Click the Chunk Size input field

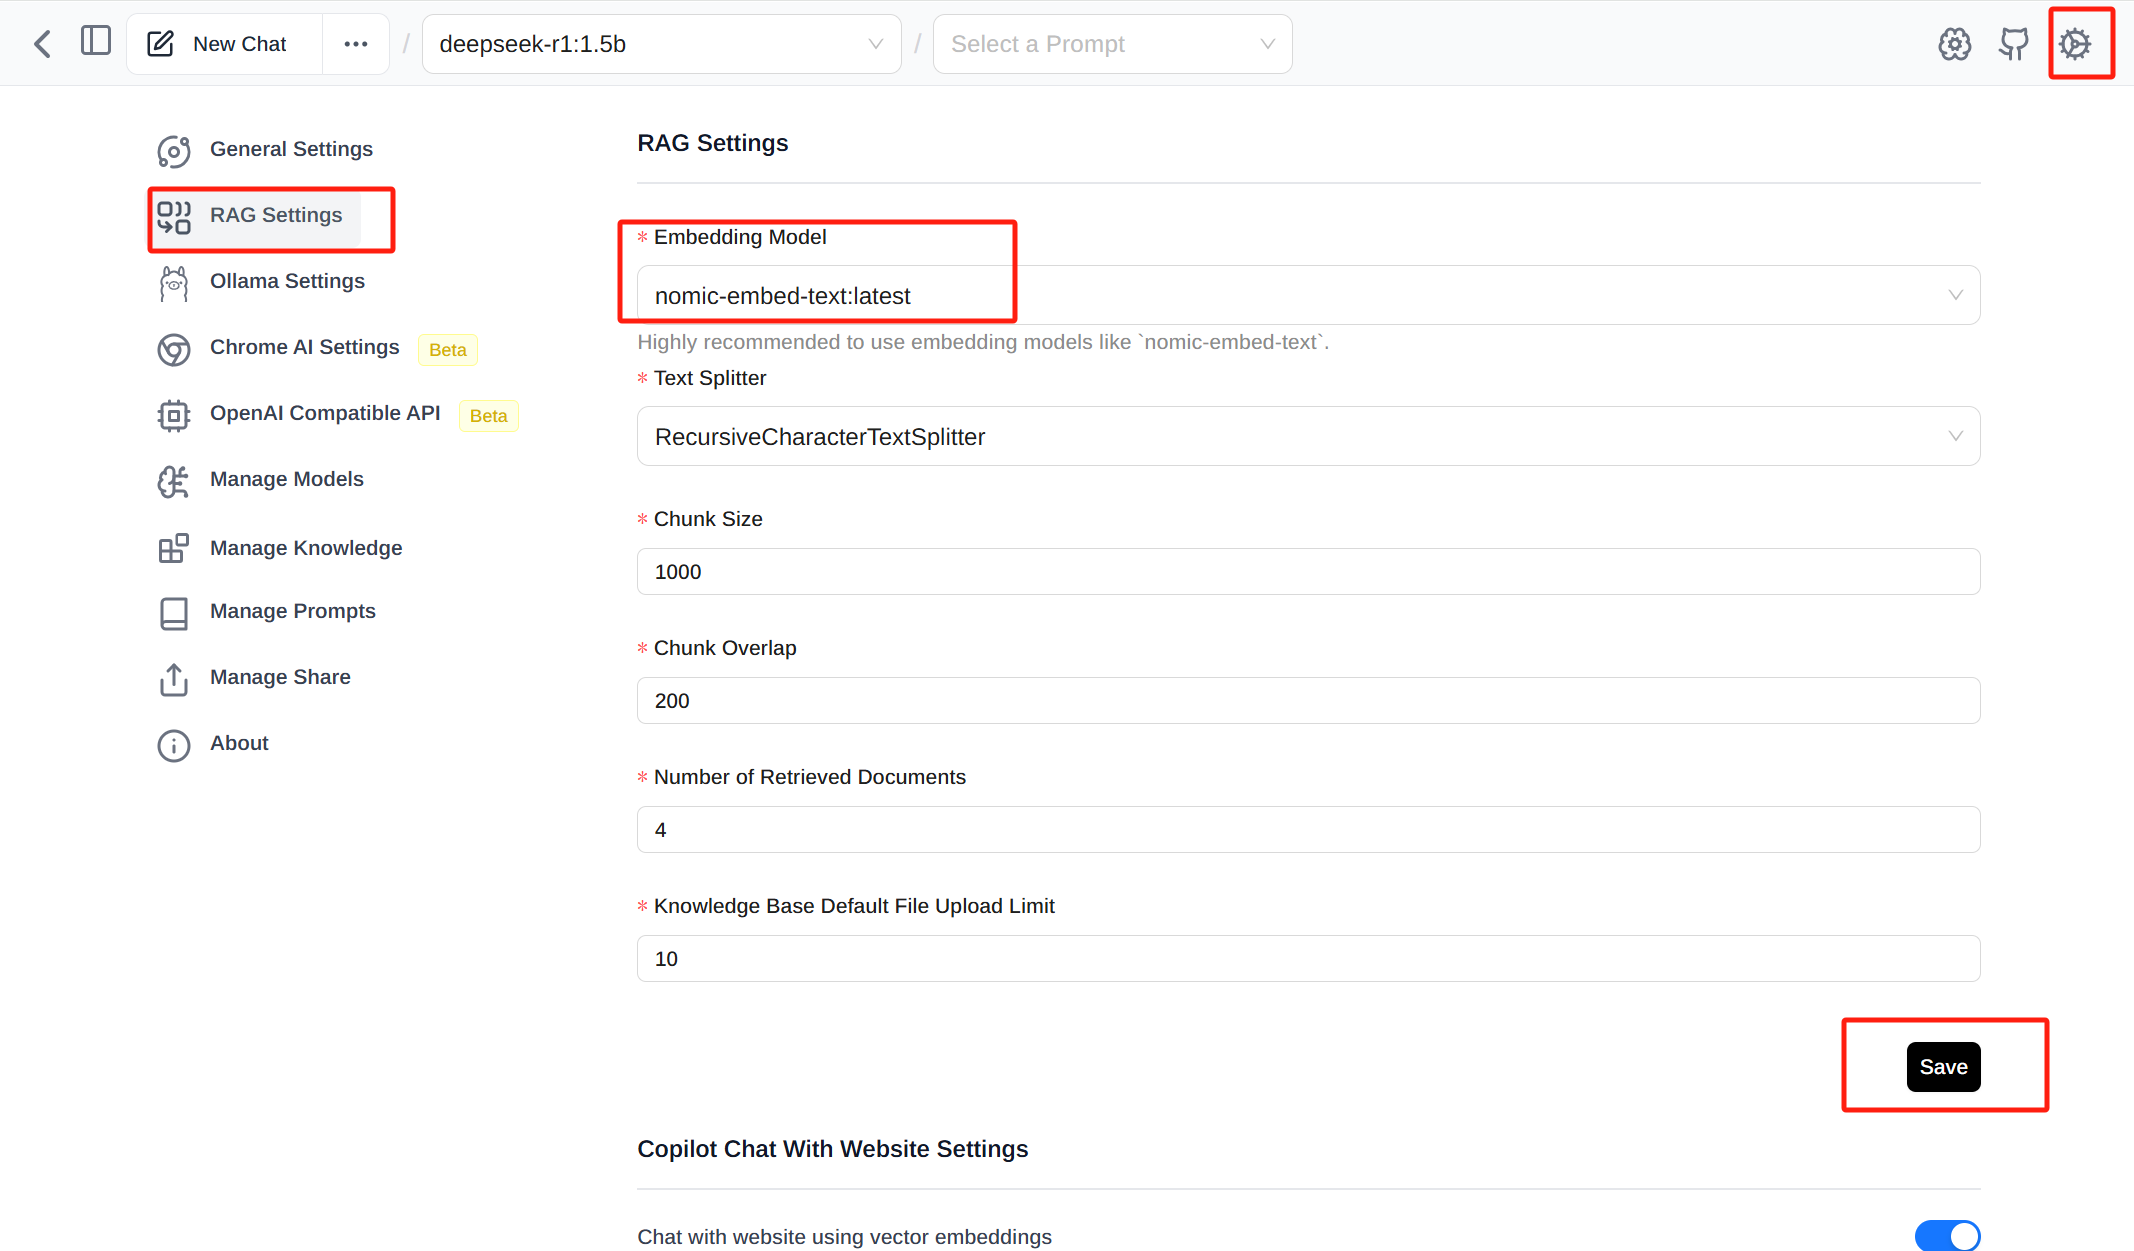(x=1307, y=572)
